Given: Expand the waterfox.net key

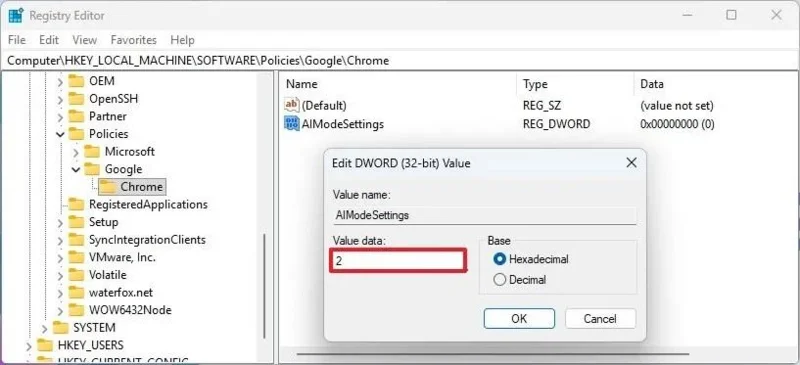Looking at the screenshot, I should click(60, 293).
